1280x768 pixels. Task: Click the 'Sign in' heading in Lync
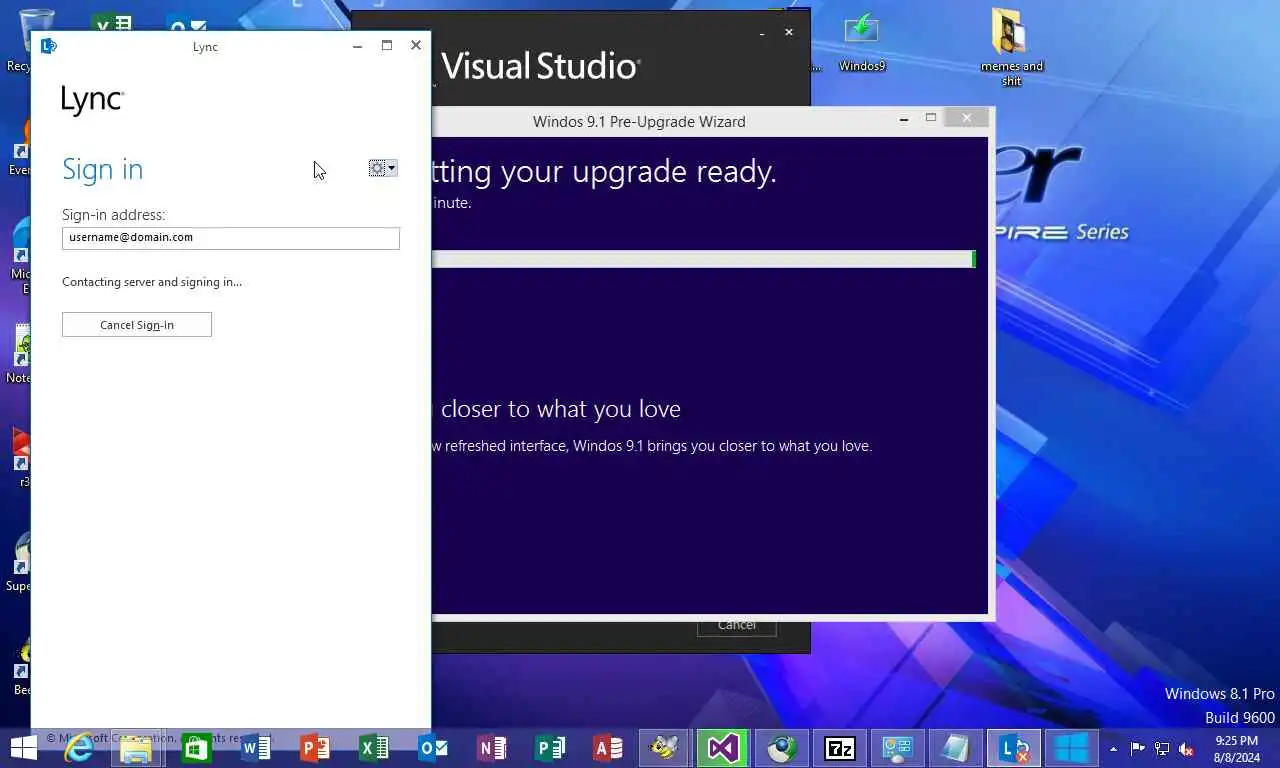click(103, 169)
